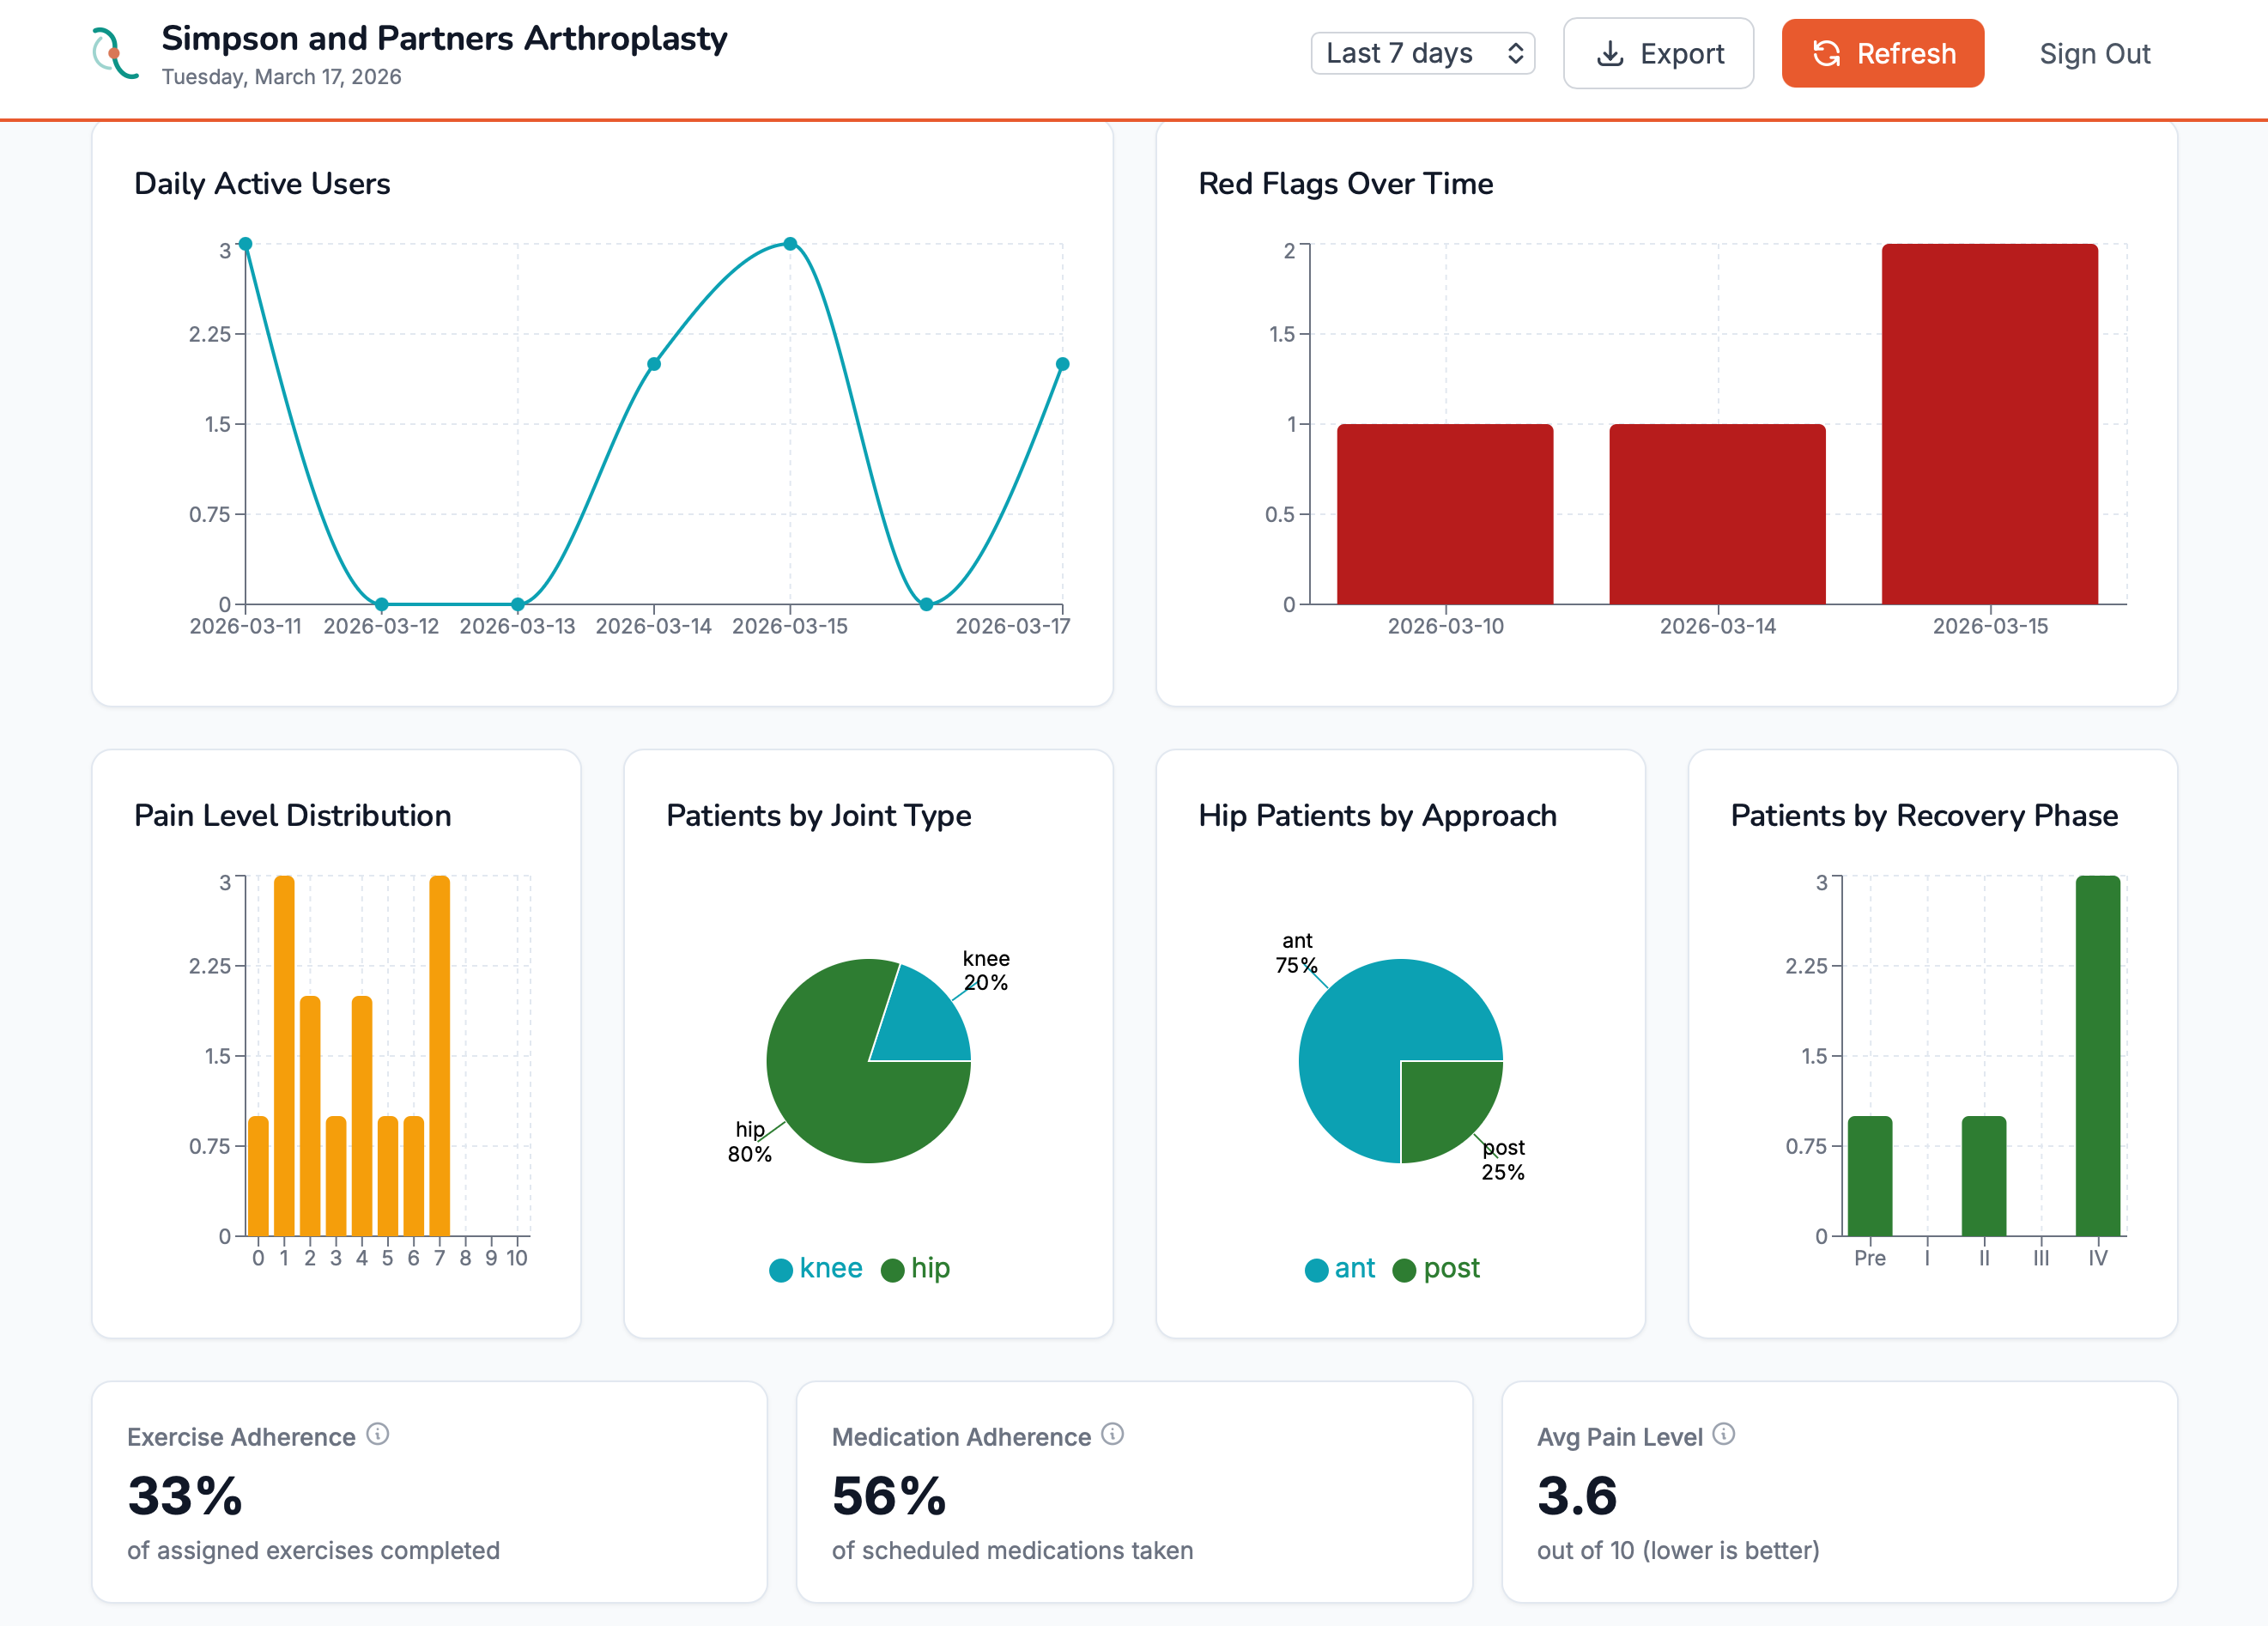This screenshot has height=1626, width=2268.
Task: Click the 'Hip Patients by Approach' title
Action: [1377, 815]
